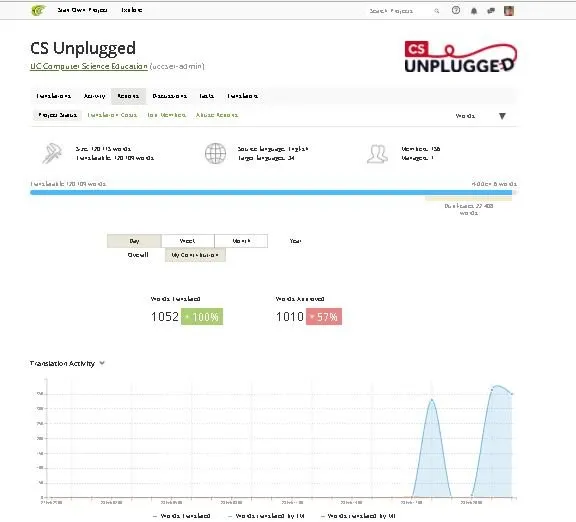Click the CS Unplugged project logo

click(461, 57)
